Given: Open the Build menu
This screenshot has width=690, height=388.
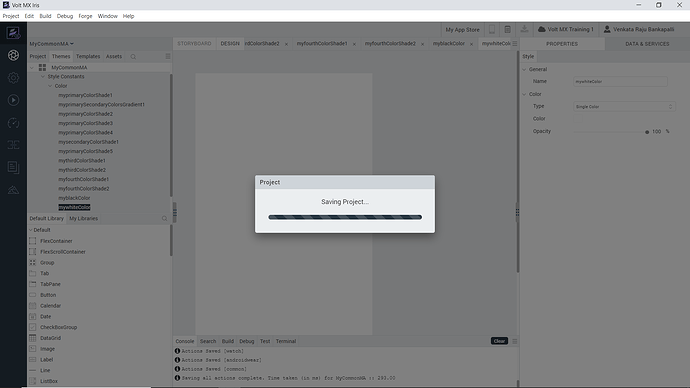Looking at the screenshot, I should [45, 16].
